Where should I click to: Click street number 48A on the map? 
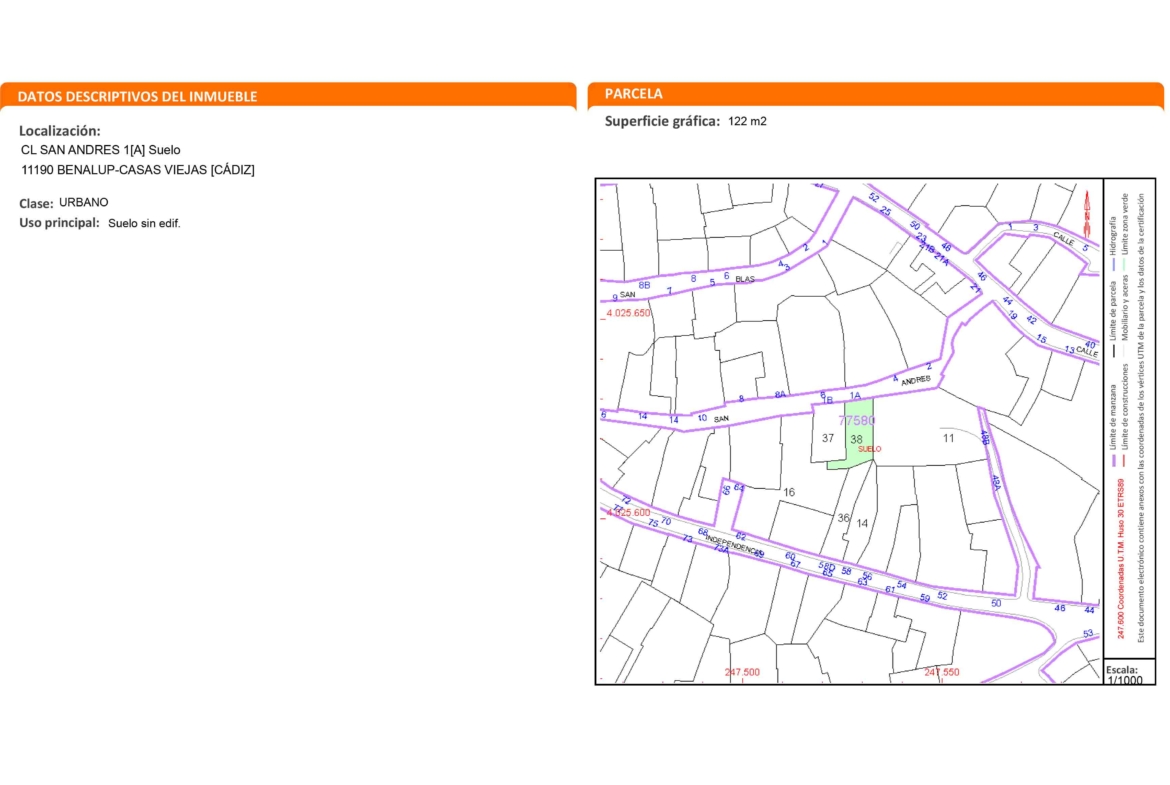995,484
